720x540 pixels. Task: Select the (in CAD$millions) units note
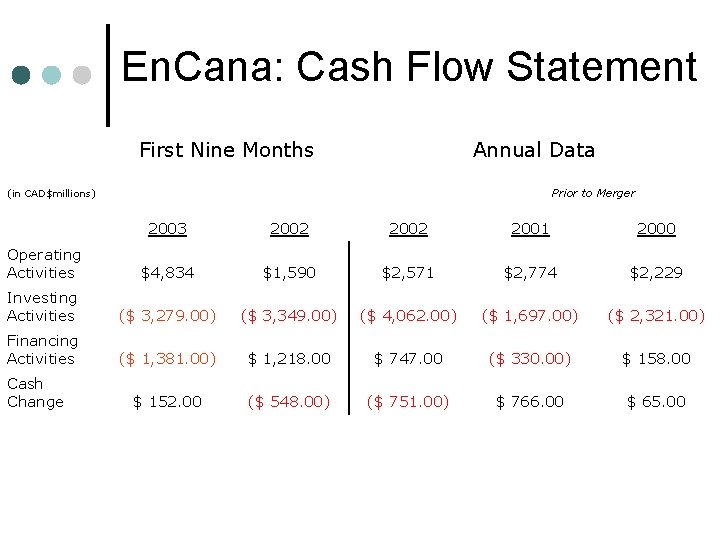tap(51, 193)
